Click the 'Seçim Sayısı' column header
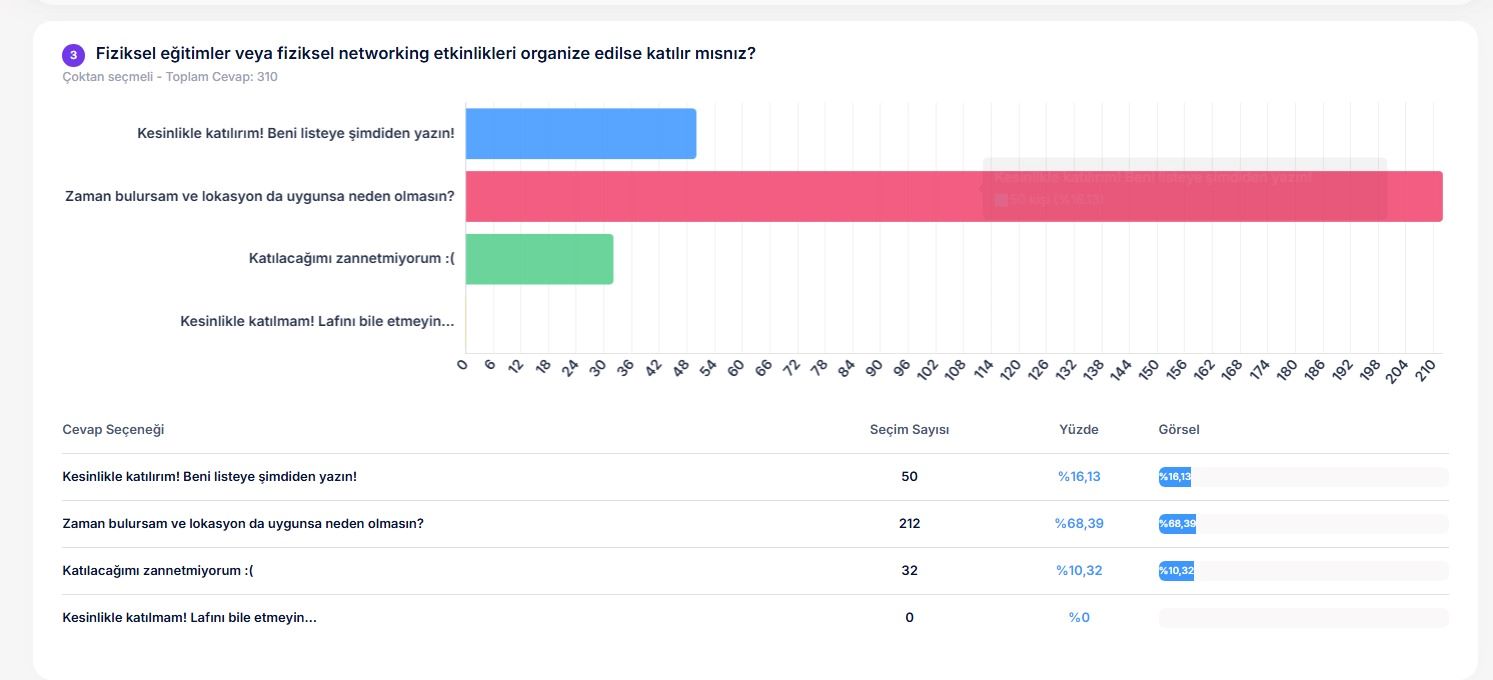1493x680 pixels. tap(909, 429)
